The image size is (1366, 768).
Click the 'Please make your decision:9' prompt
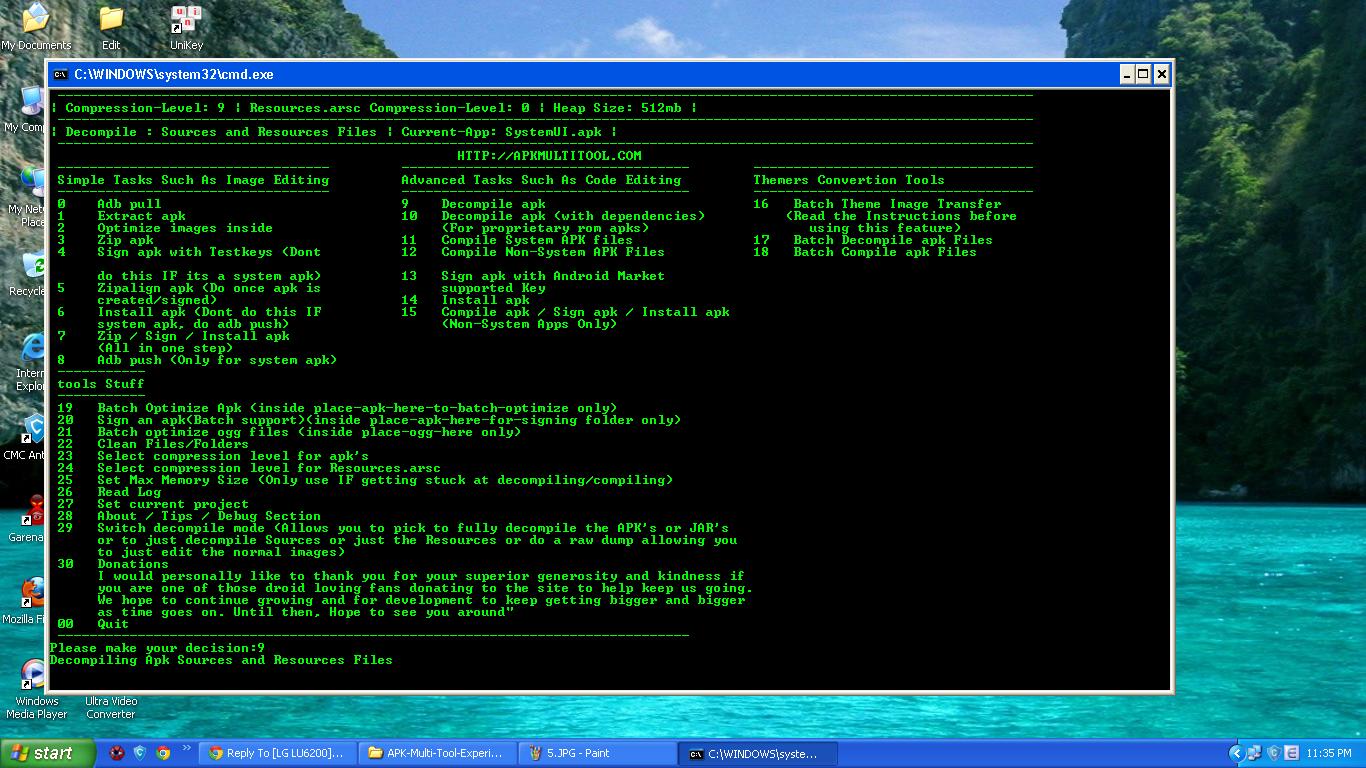(x=157, y=648)
